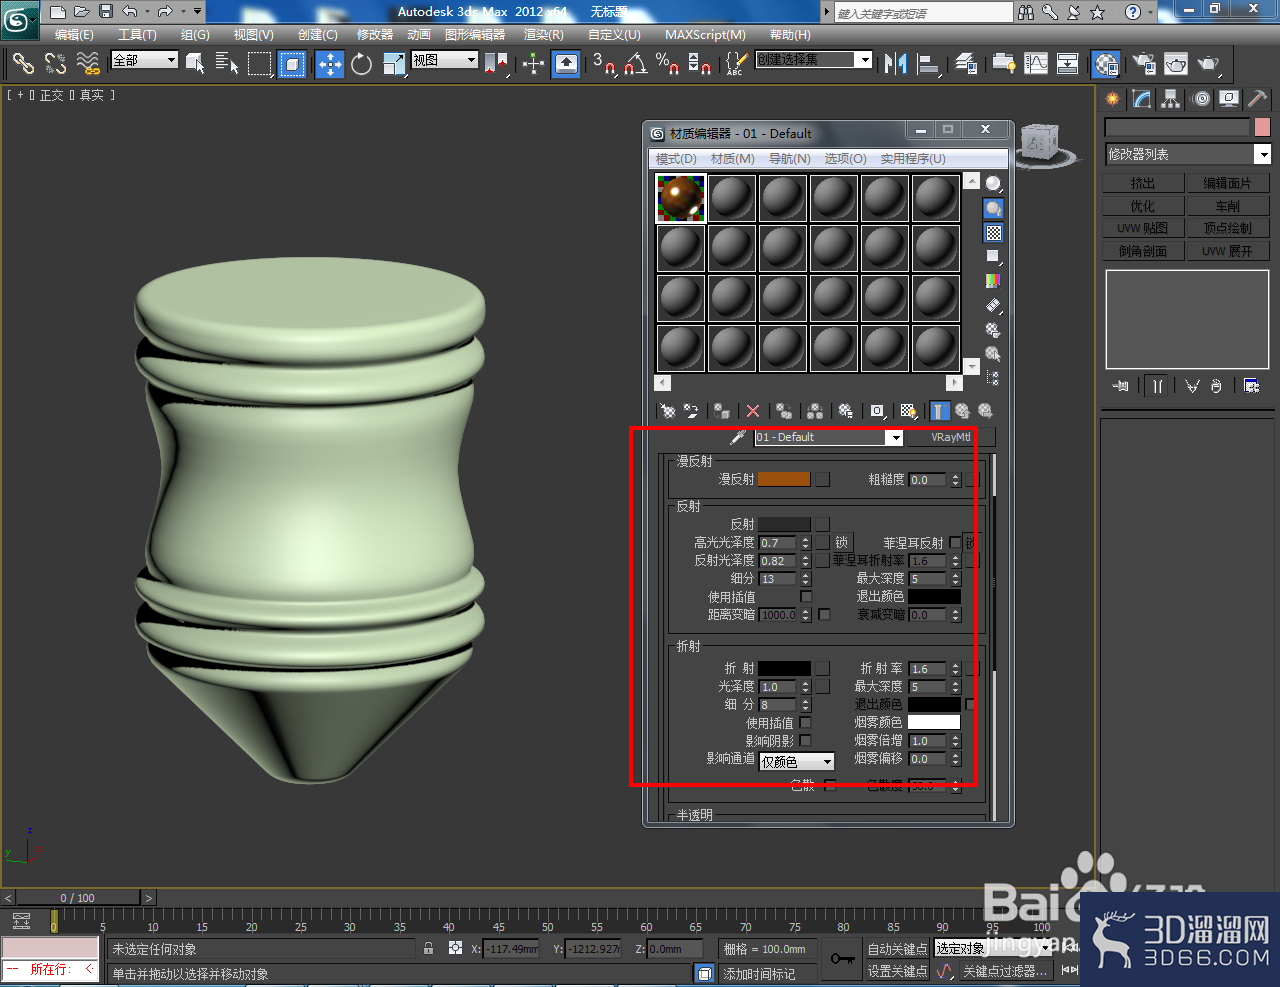Activate Select and Rotate tool

[361, 64]
